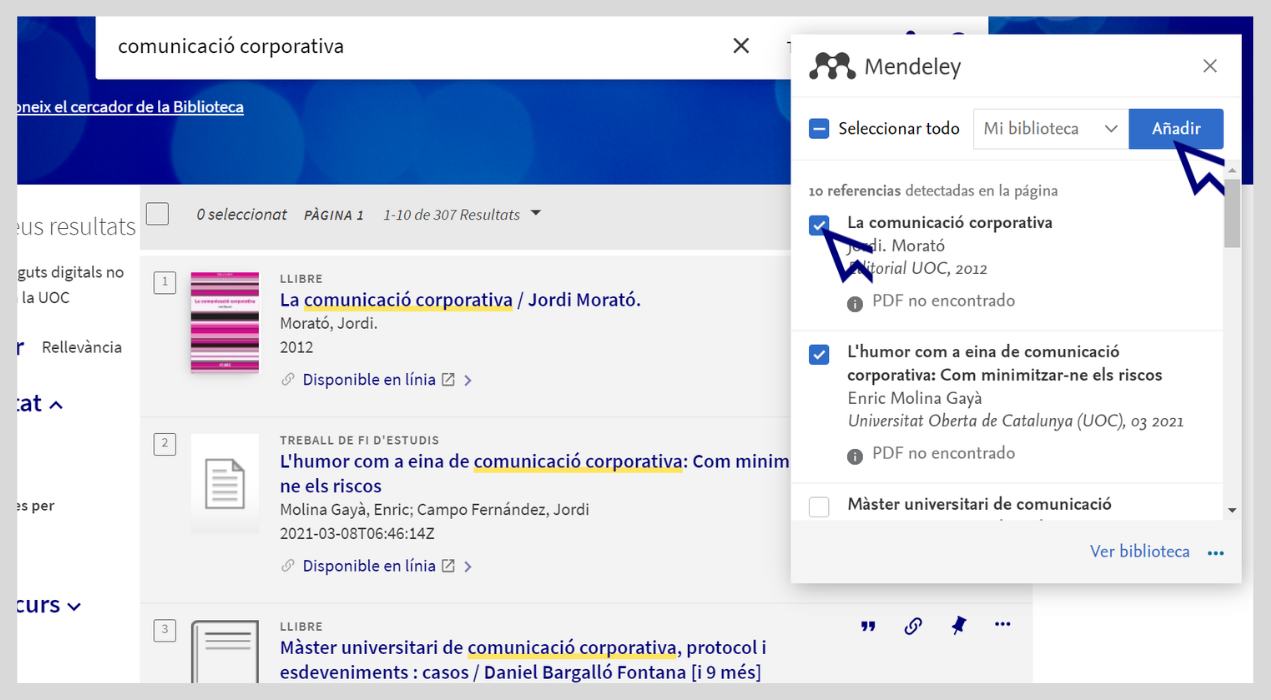The image size is (1271, 700).
Task: Click link chain icon on result 1 availability
Action: [x=288, y=380]
